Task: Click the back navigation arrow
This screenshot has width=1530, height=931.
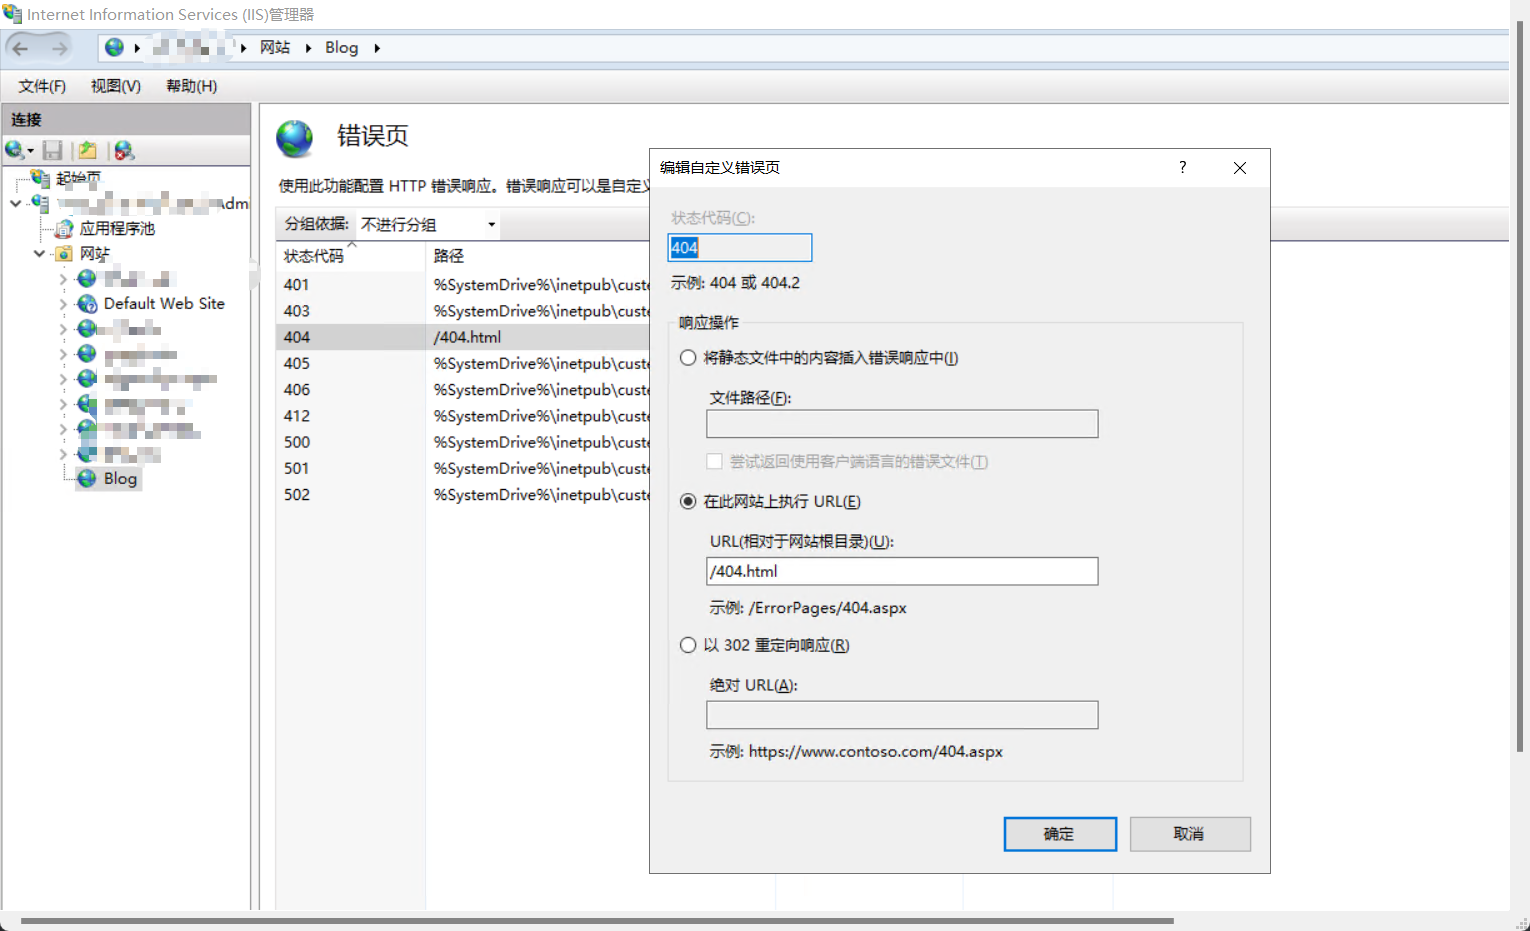Action: click(21, 48)
